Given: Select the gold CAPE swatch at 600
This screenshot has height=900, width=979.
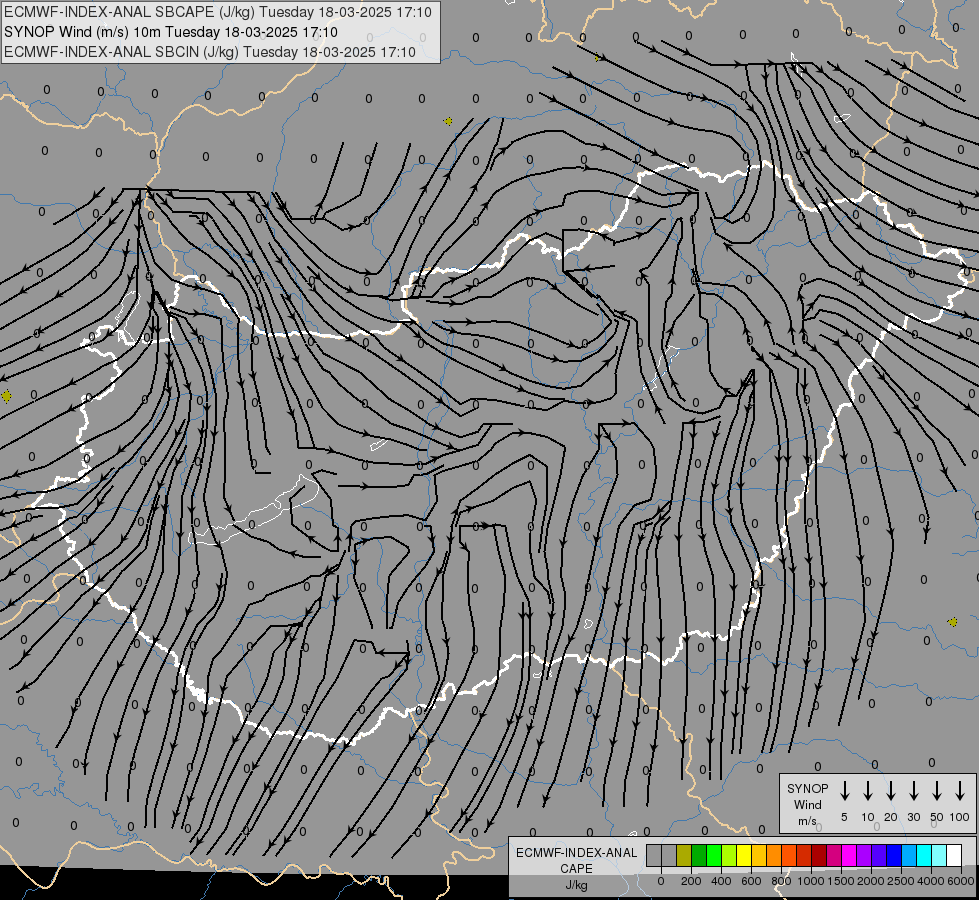Looking at the screenshot, I should pos(759,855).
